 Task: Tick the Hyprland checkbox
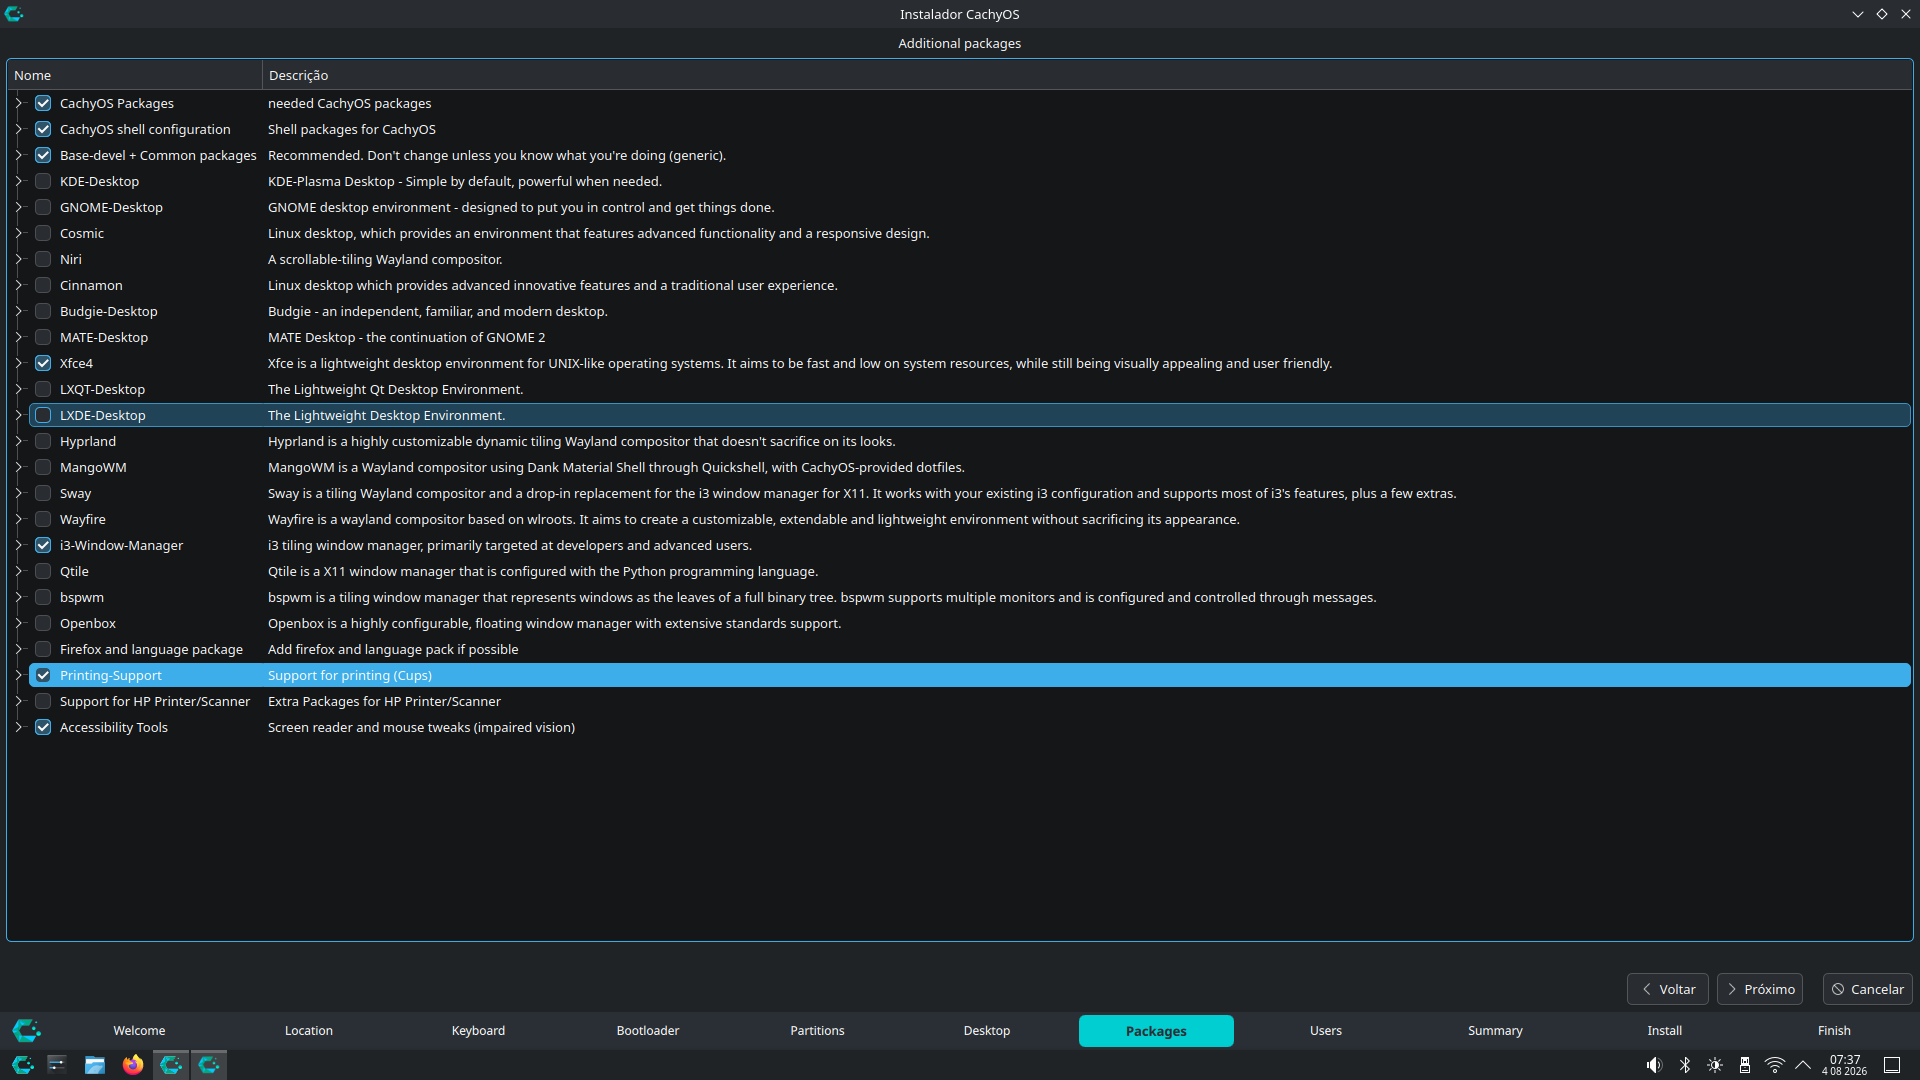point(43,441)
